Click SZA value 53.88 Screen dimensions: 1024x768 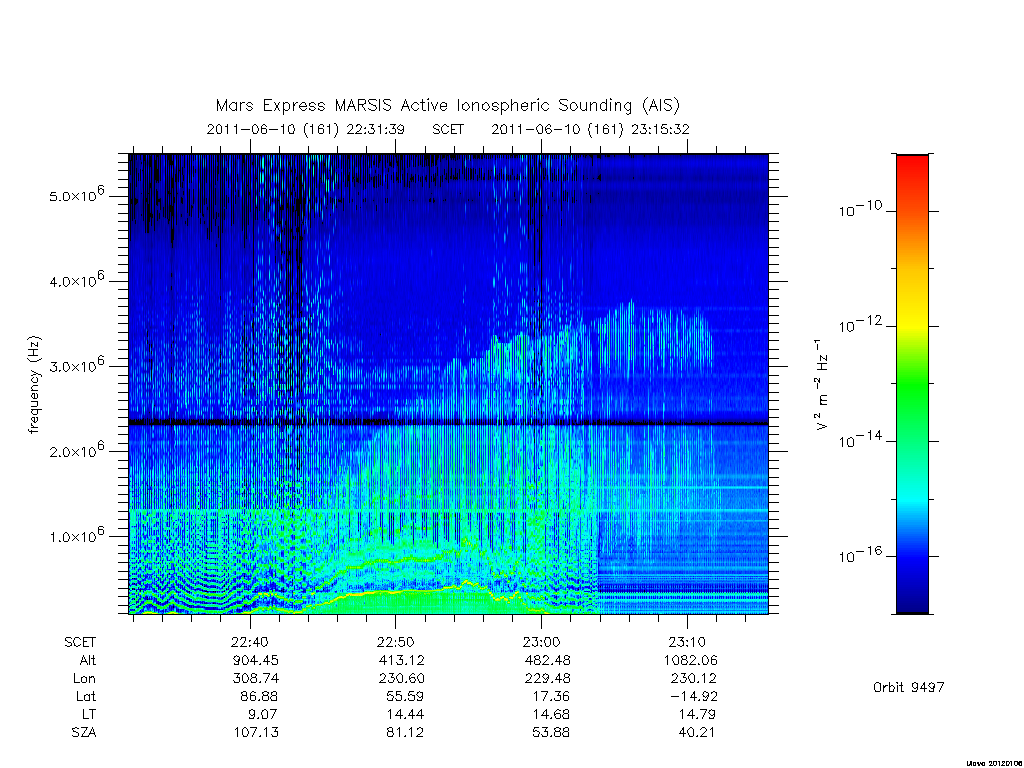(x=551, y=733)
